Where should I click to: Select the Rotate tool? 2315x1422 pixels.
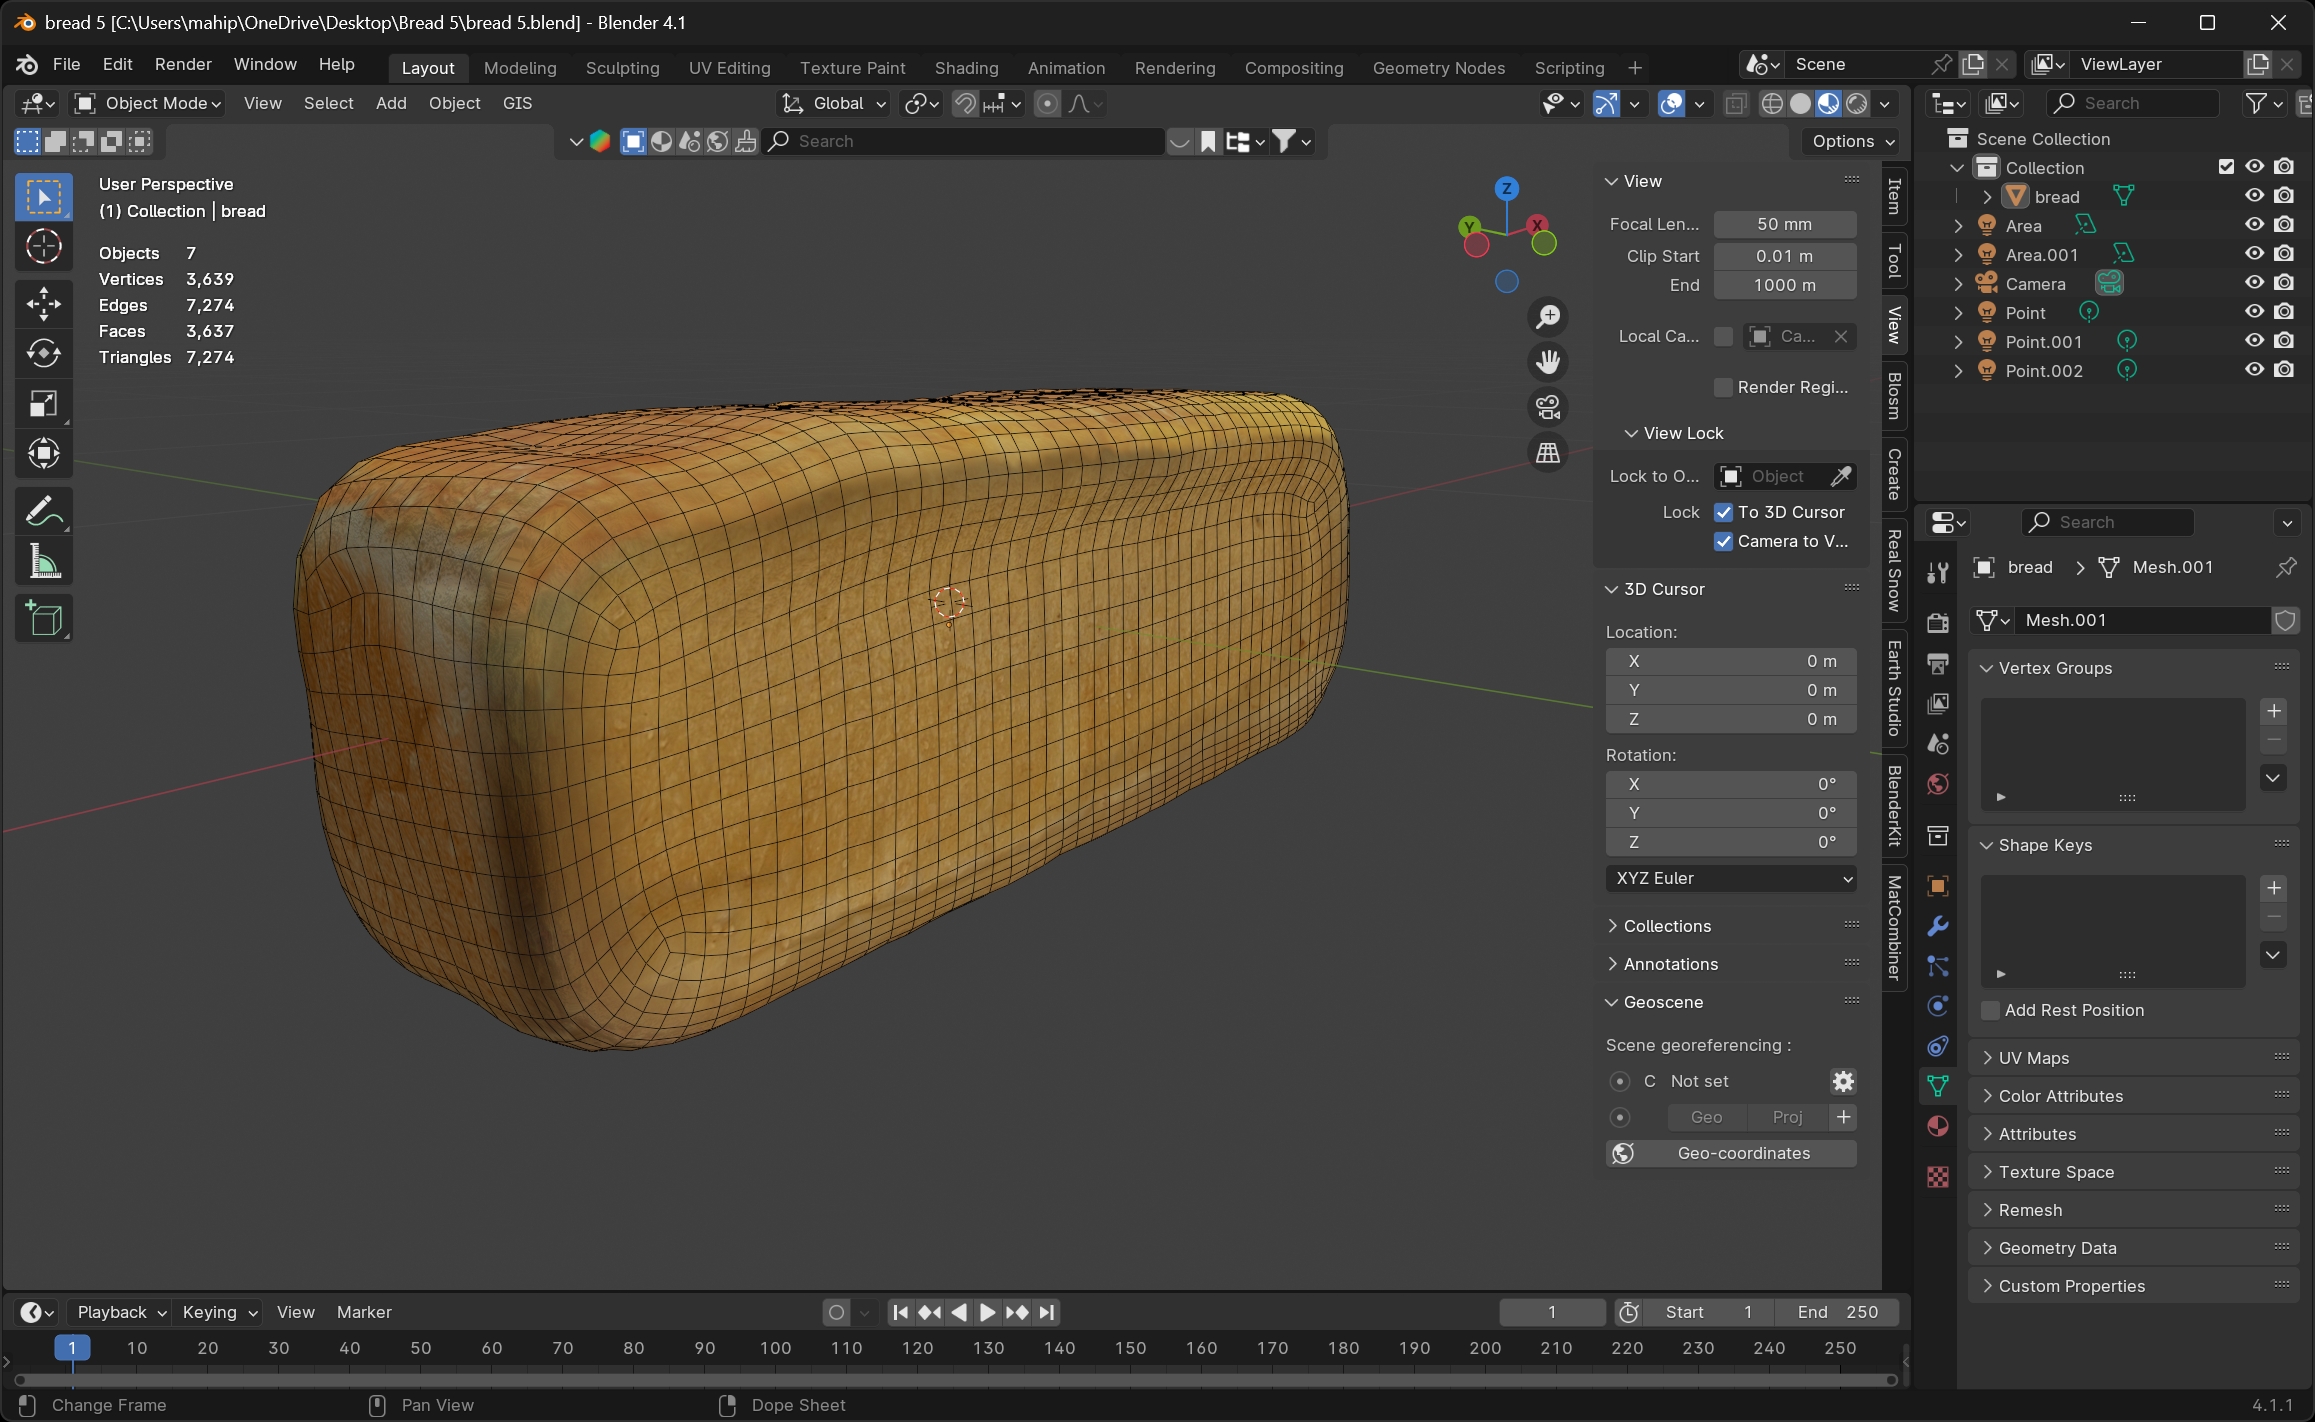point(43,353)
